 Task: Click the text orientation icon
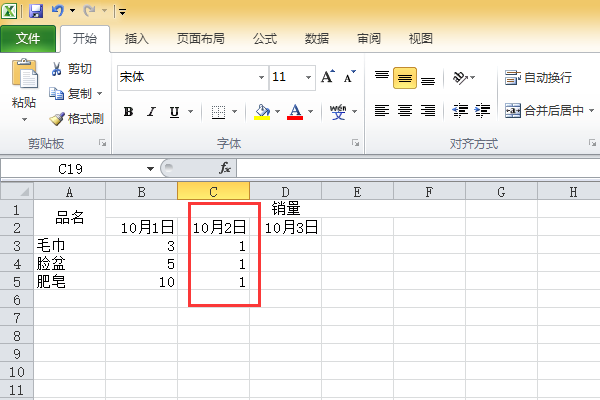point(460,78)
